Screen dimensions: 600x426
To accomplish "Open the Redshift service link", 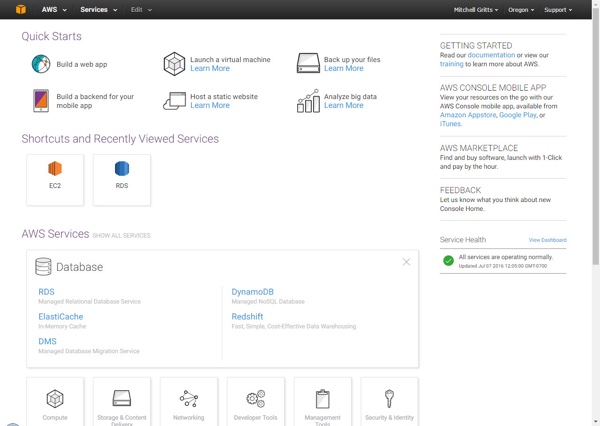I will tap(247, 317).
